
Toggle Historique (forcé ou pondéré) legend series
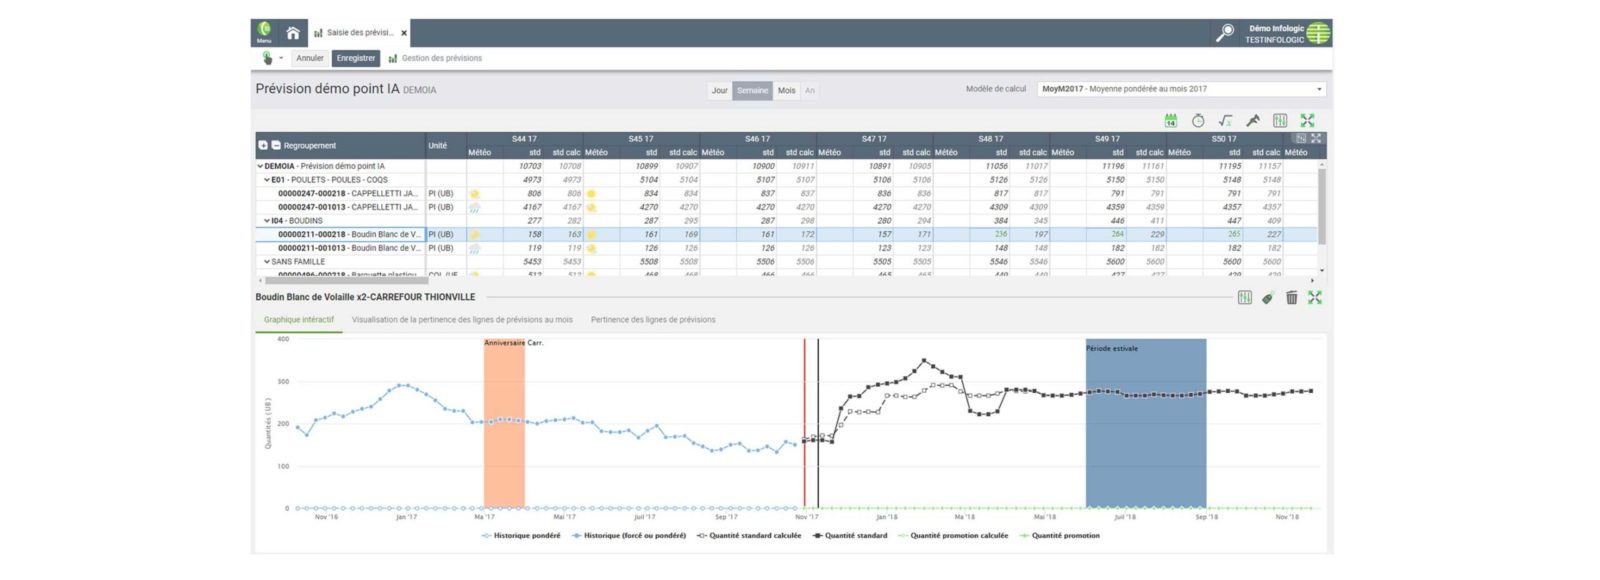(x=629, y=536)
